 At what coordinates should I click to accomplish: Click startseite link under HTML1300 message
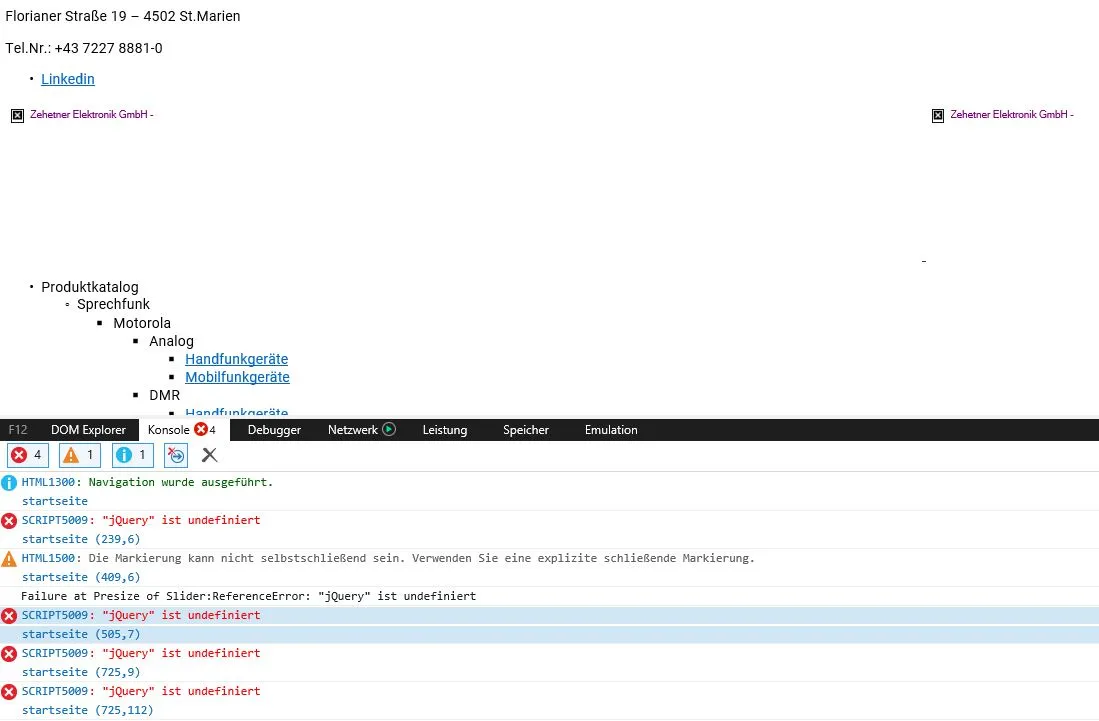(x=55, y=501)
